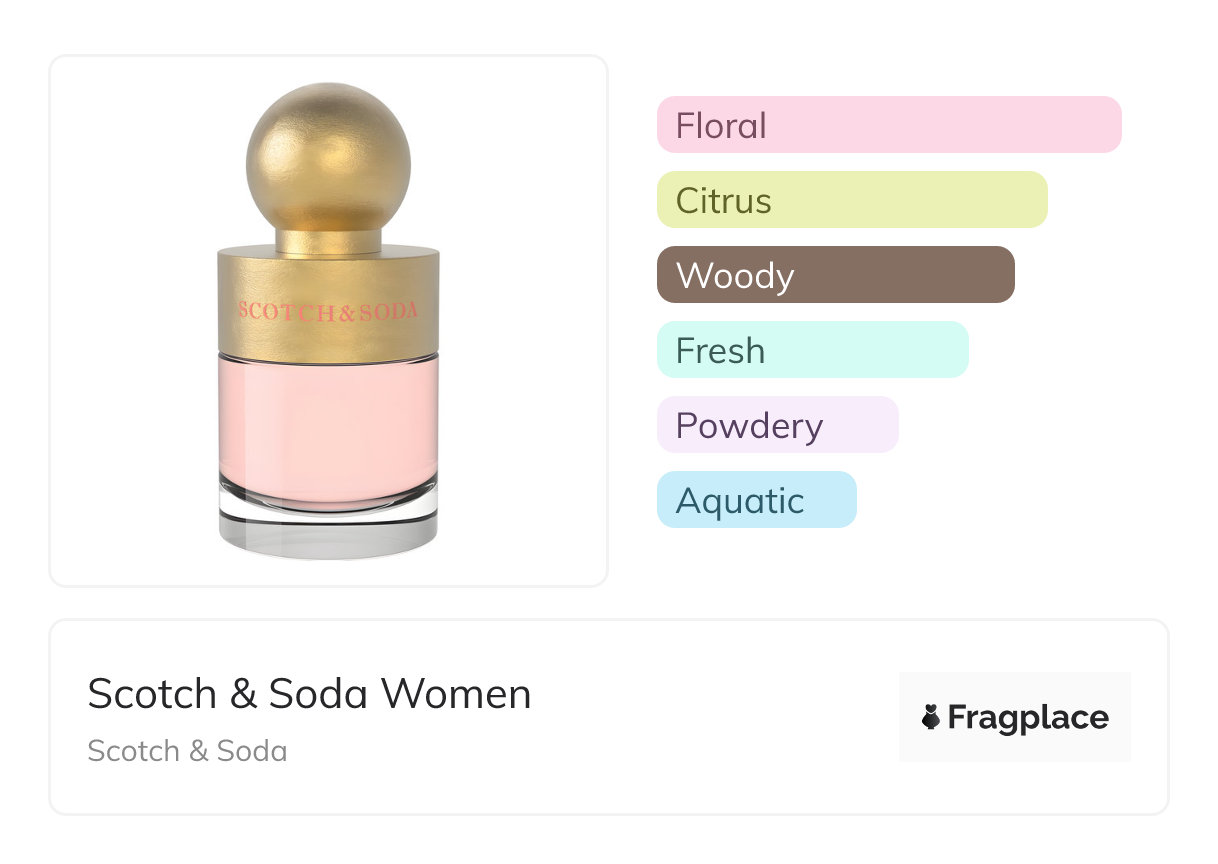This screenshot has height=864, width=1218.
Task: Click the word Floral in the pink bar
Action: (721, 126)
